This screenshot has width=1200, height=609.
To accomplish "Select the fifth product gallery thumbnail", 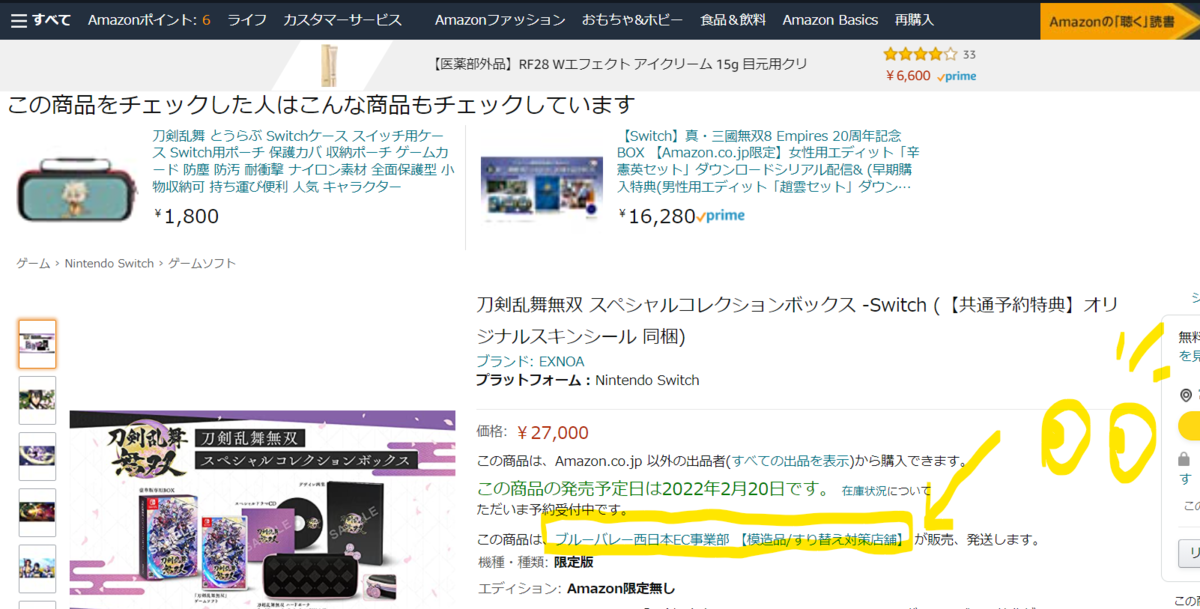I will (x=37, y=568).
